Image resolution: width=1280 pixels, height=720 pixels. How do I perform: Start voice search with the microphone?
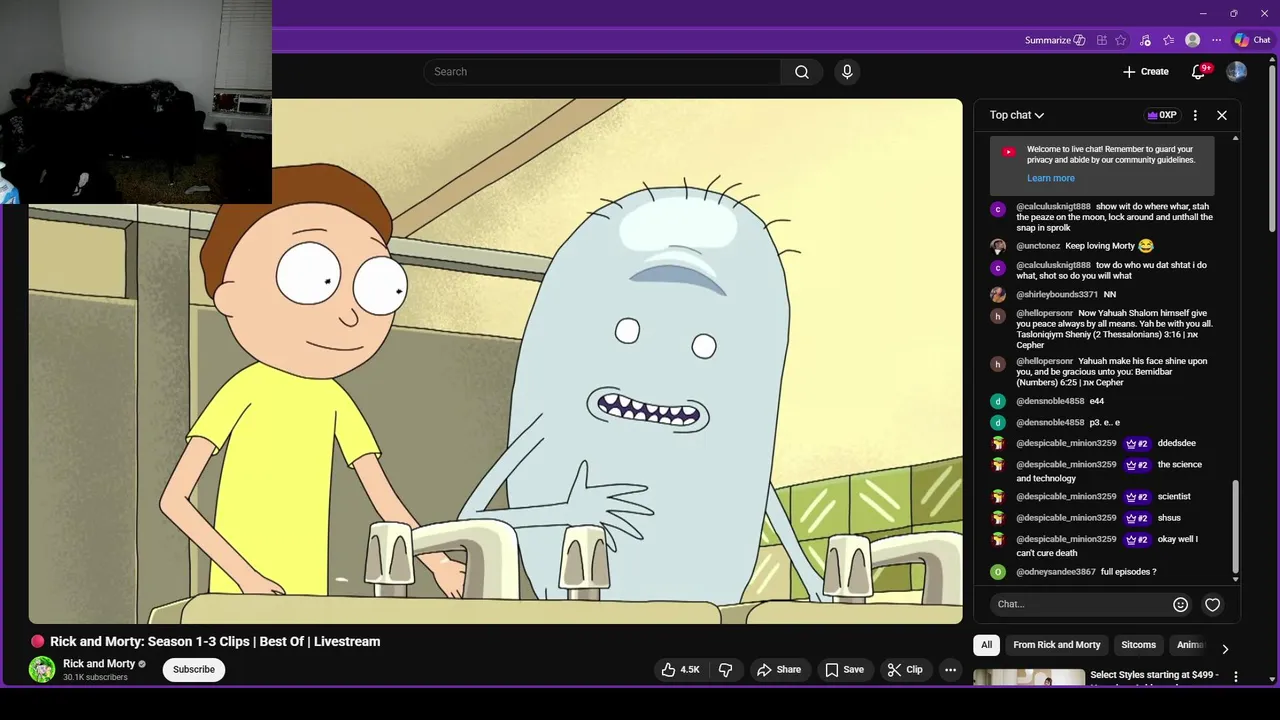(847, 72)
